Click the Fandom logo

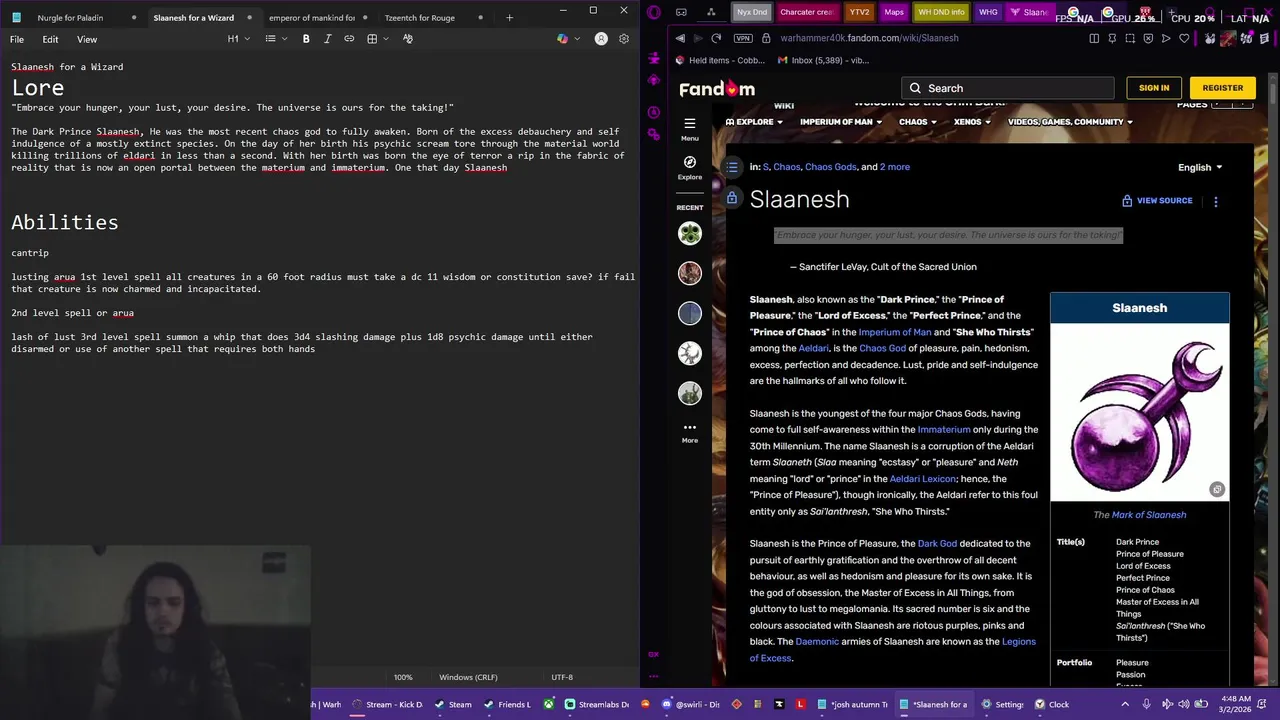tap(717, 88)
